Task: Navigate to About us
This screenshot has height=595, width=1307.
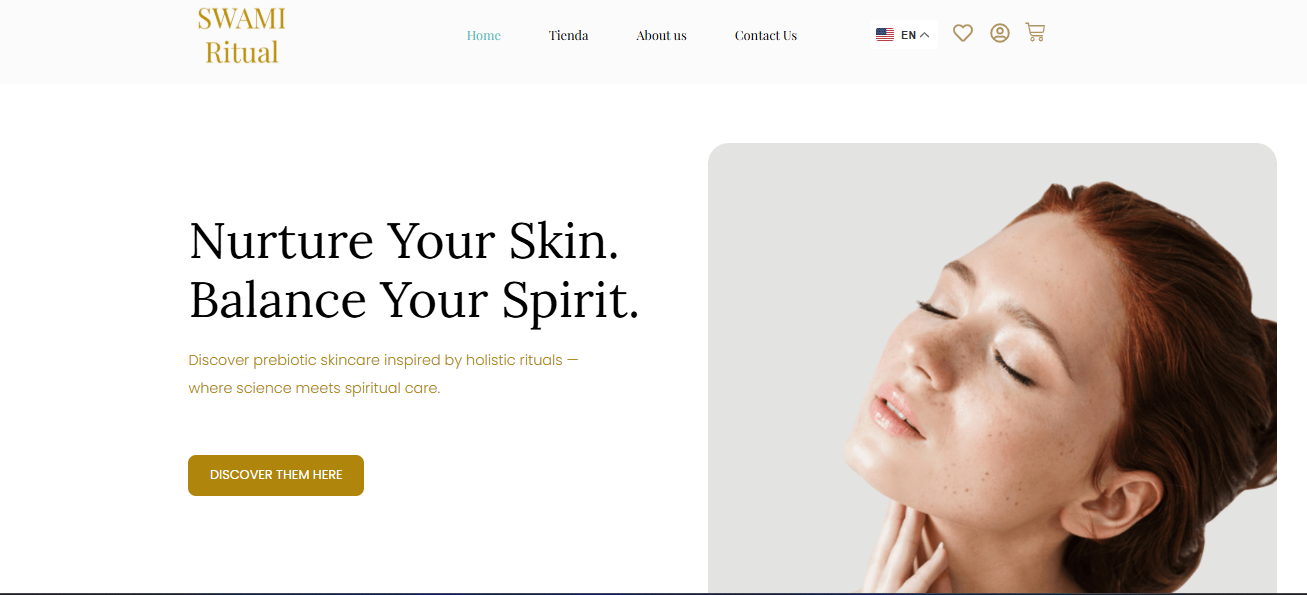Action: [x=662, y=35]
